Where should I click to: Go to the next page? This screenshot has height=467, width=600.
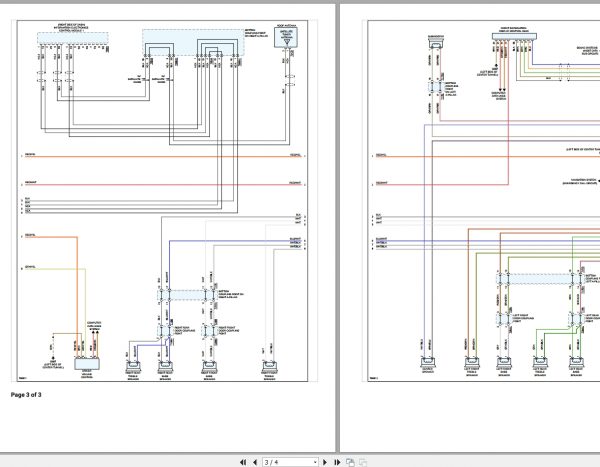pyautogui.click(x=325, y=462)
